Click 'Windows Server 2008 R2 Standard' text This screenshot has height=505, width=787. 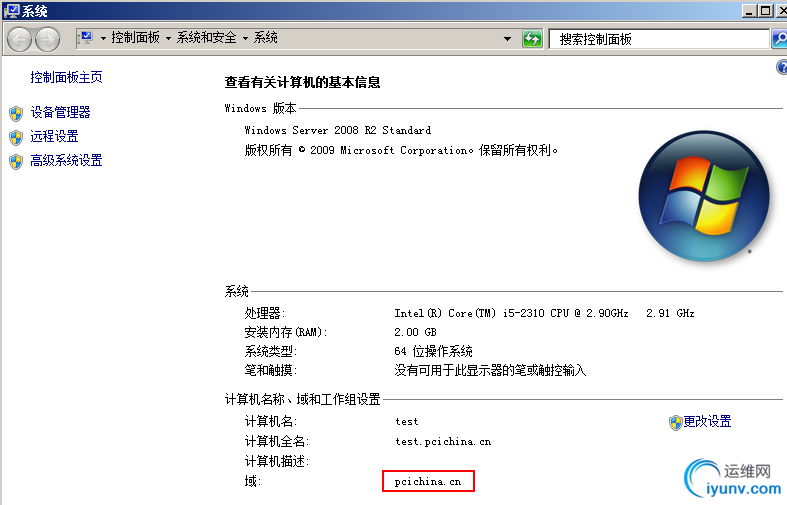pyautogui.click(x=337, y=131)
